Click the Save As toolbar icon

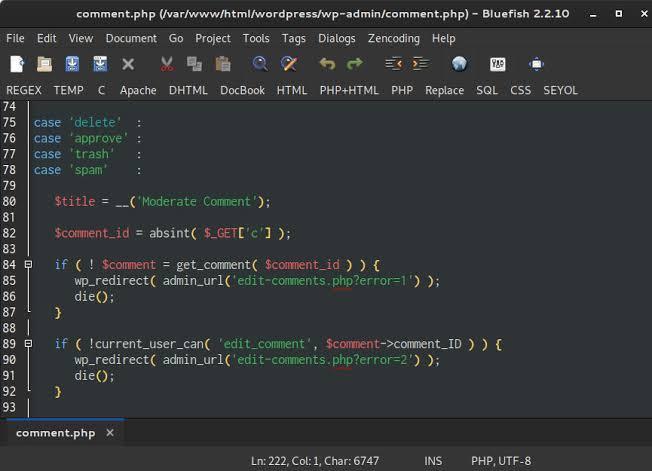100,64
